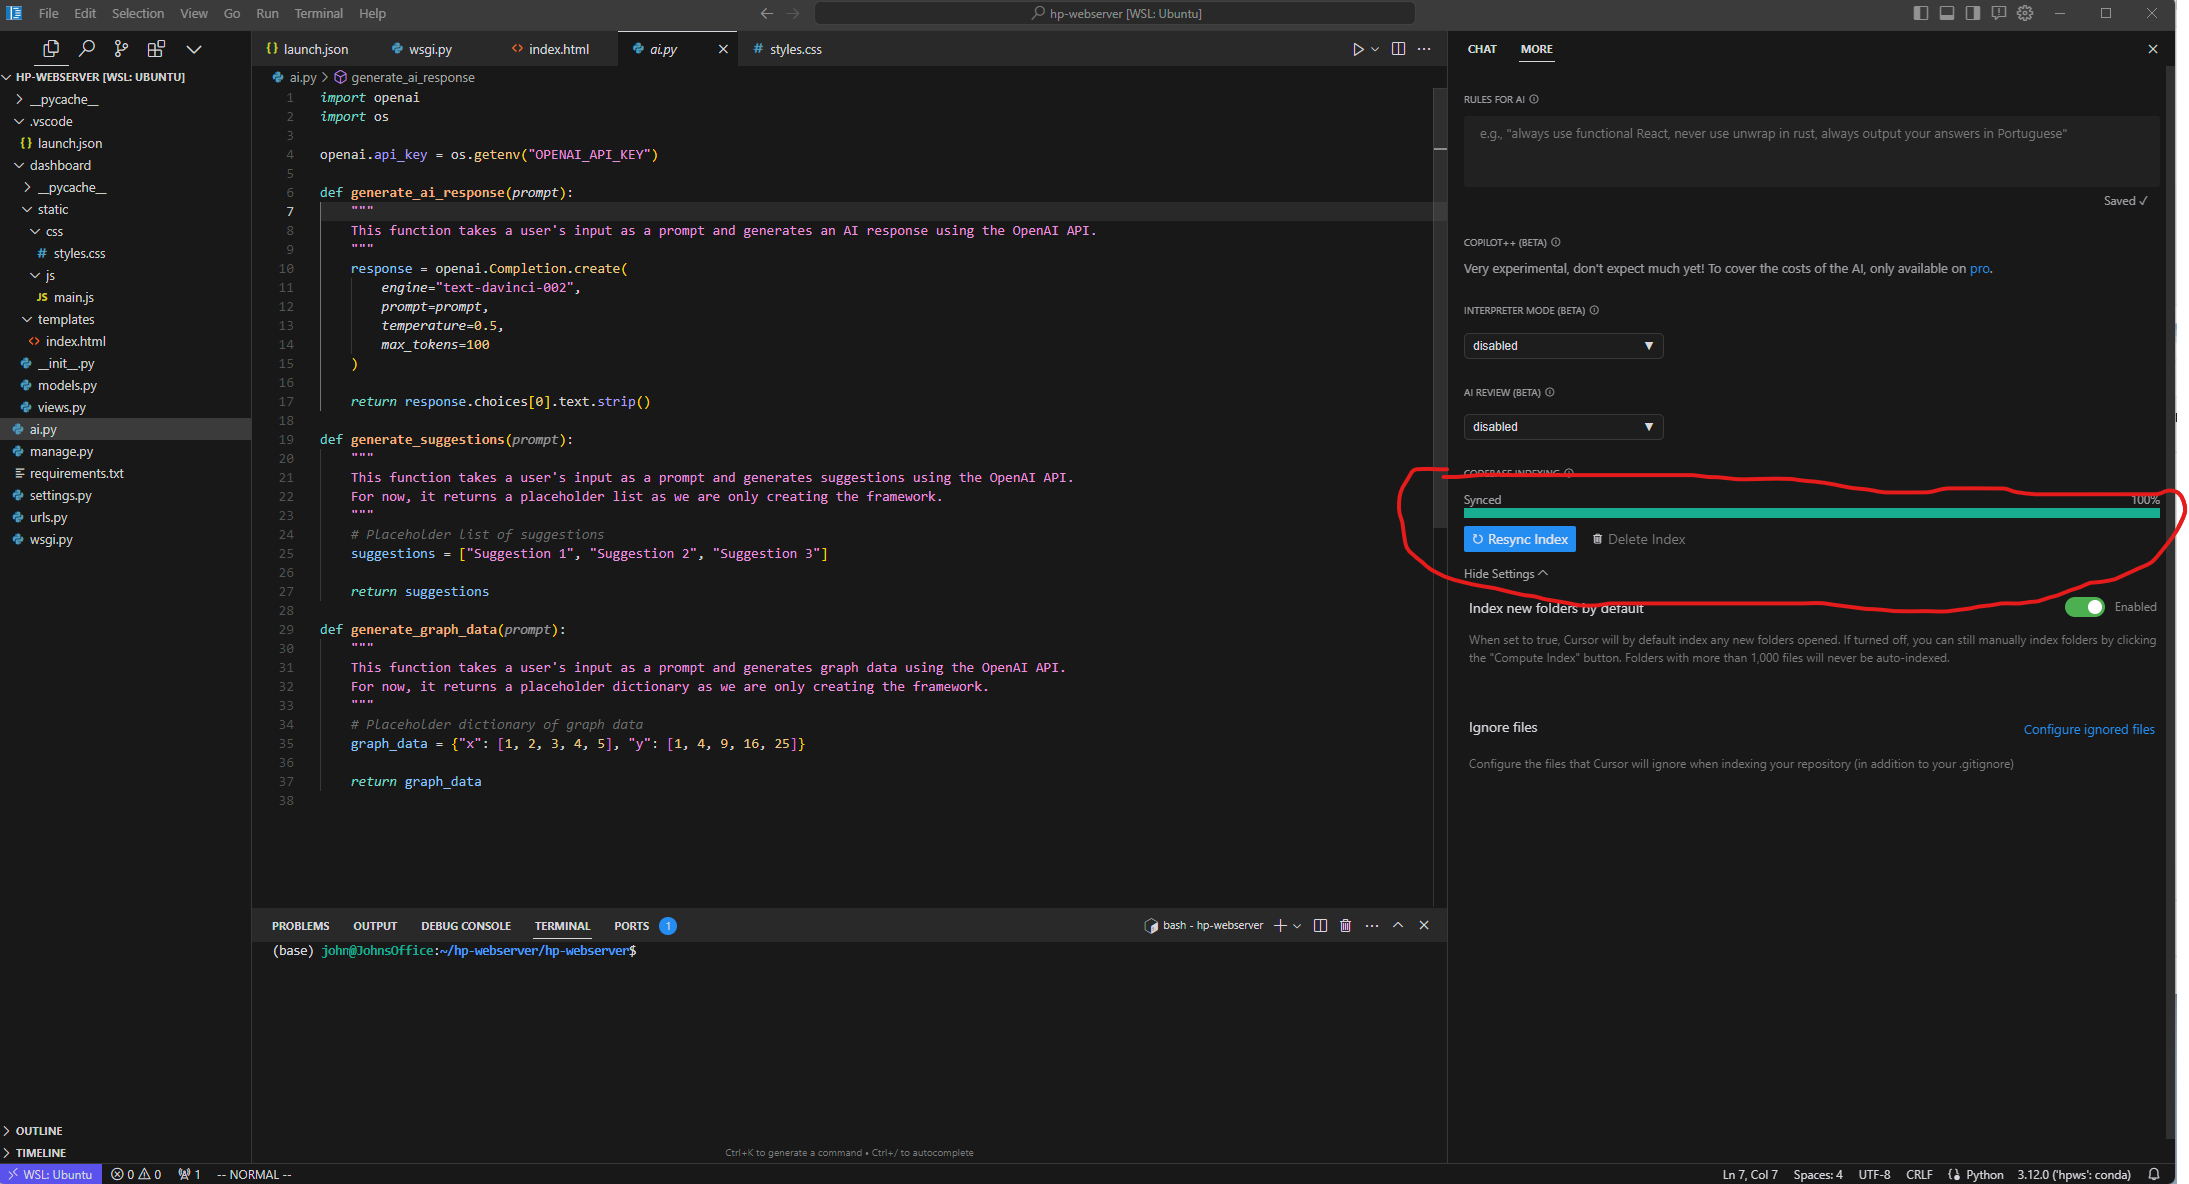Image resolution: width=2189 pixels, height=1184 pixels.
Task: Collapse the dashboard folder in the explorer
Action: 60,165
